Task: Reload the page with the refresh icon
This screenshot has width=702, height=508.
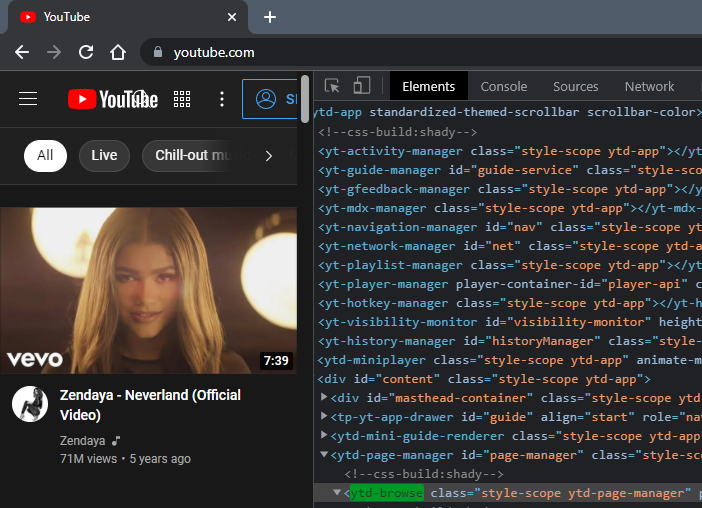Action: pyautogui.click(x=86, y=52)
